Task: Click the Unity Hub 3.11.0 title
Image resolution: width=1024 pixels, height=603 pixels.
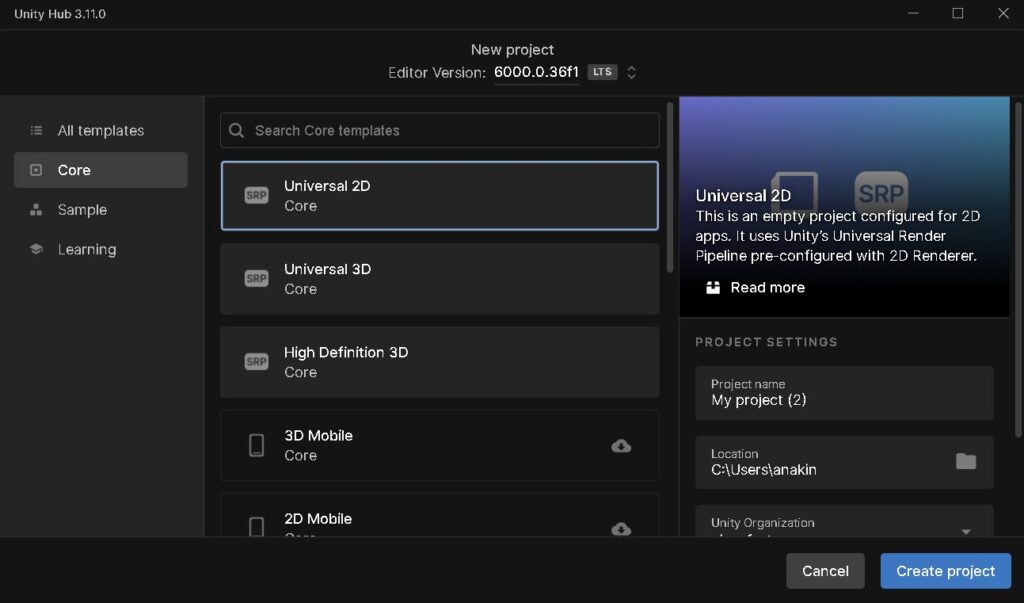Action: click(x=60, y=14)
